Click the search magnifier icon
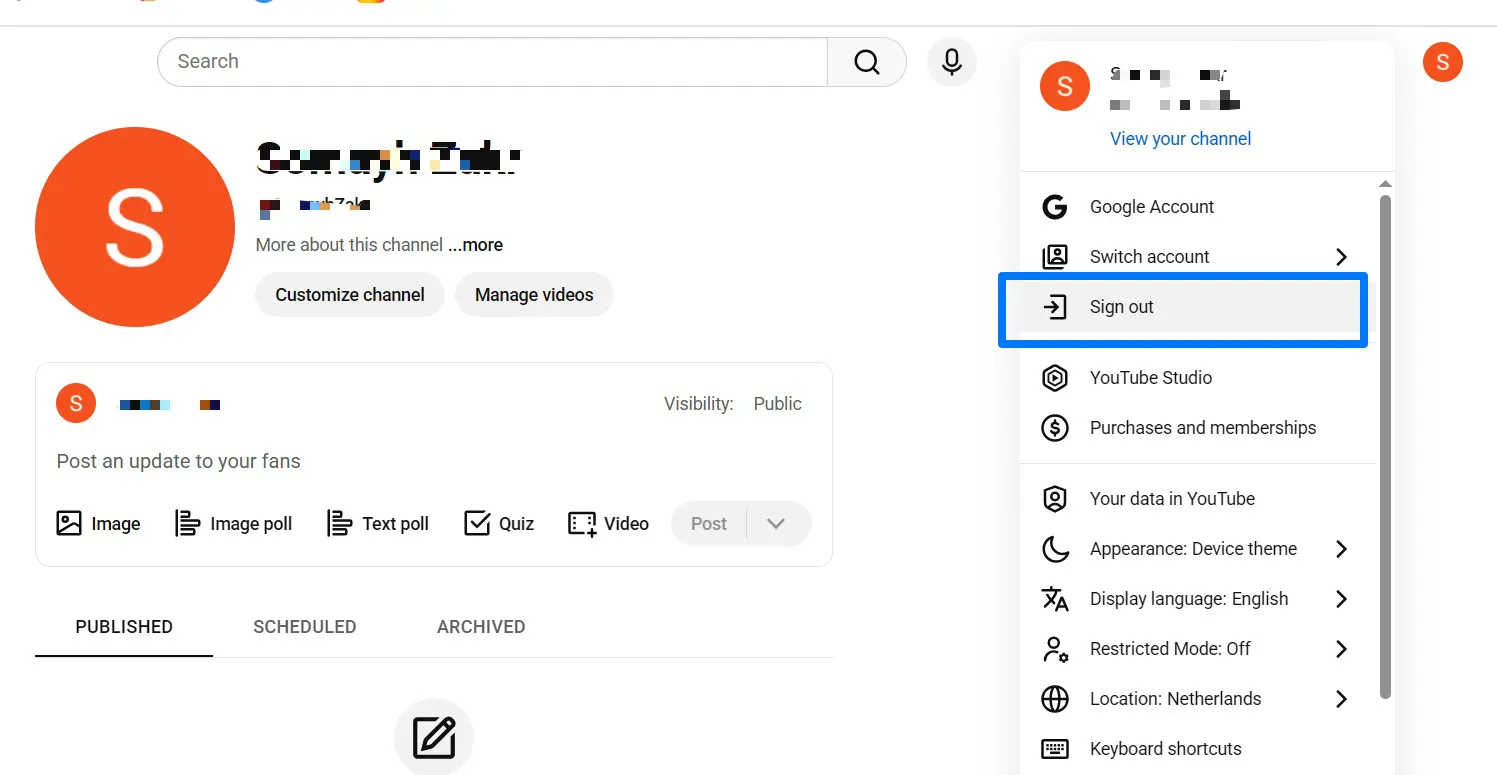The height and width of the screenshot is (775, 1497). coord(866,61)
